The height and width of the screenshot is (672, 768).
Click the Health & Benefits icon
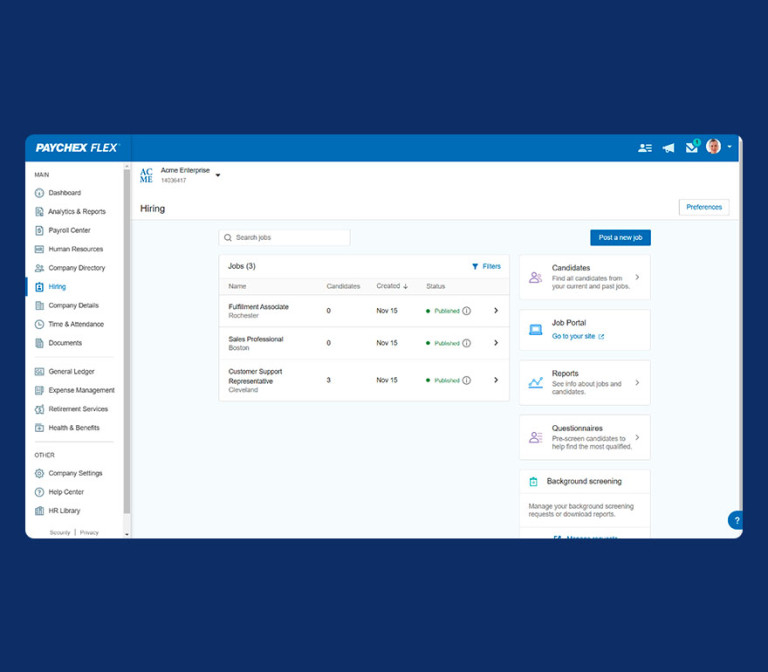coord(39,427)
